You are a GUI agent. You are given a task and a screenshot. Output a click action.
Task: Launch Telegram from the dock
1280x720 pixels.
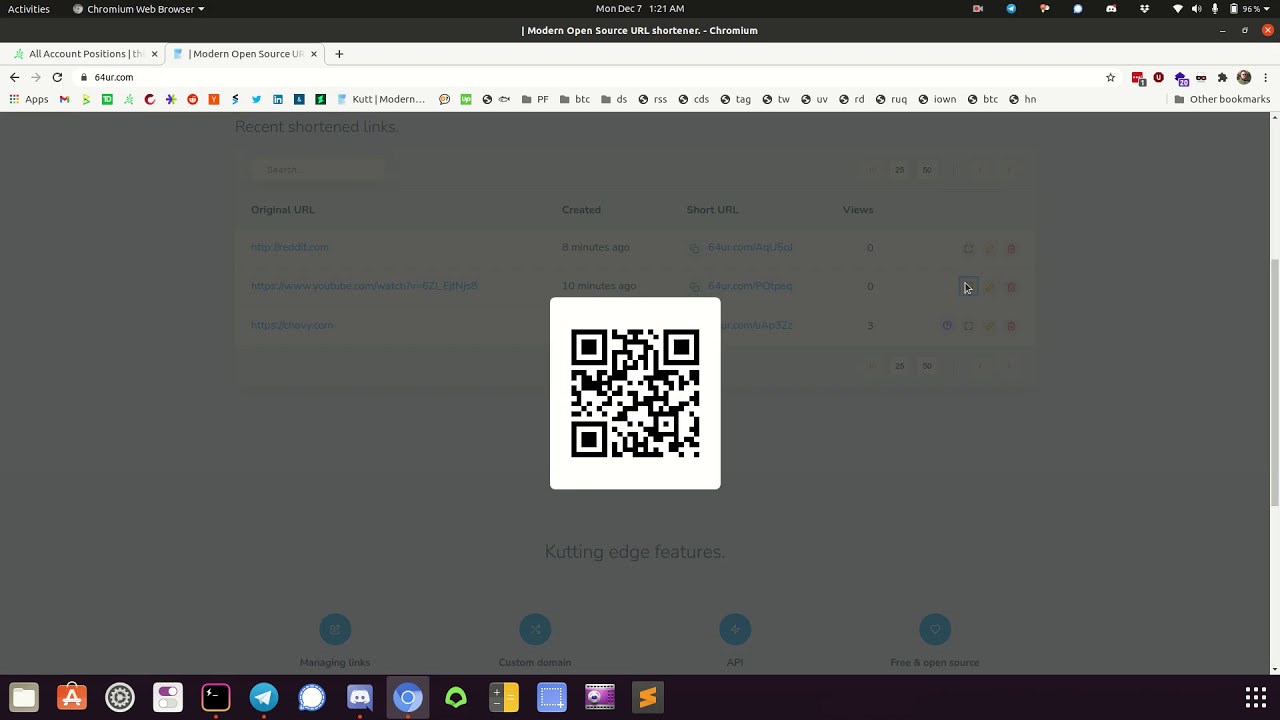pos(264,697)
